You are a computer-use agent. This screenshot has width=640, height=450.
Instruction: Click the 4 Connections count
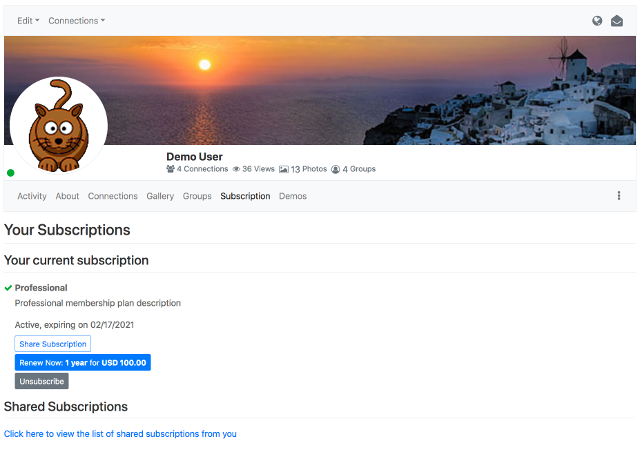tap(202, 169)
